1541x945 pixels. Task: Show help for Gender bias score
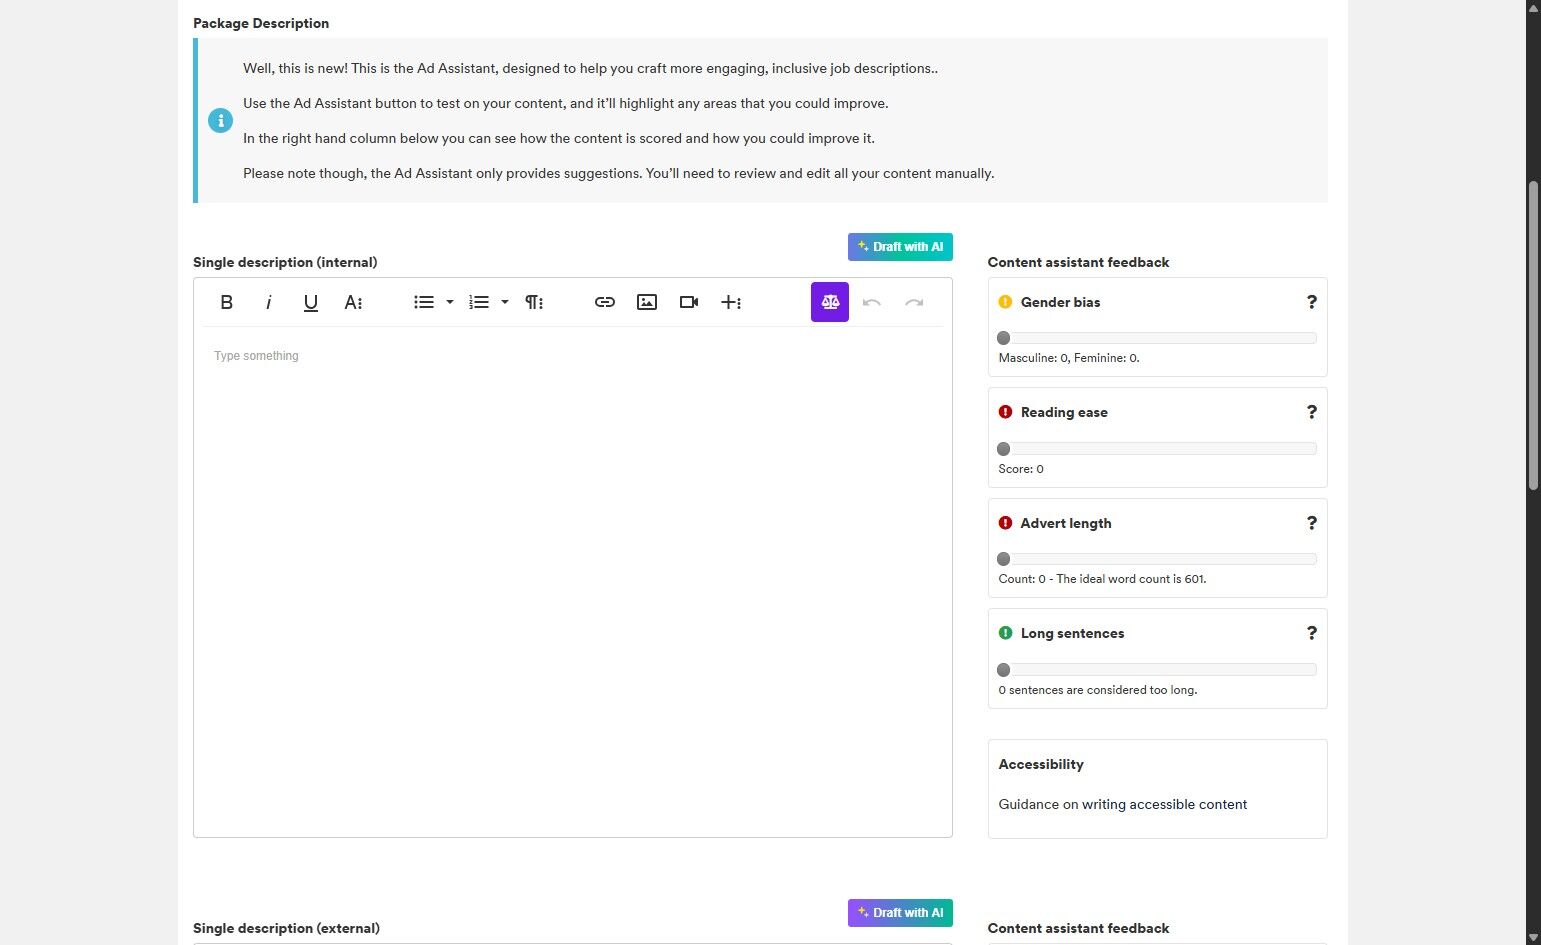pos(1312,302)
